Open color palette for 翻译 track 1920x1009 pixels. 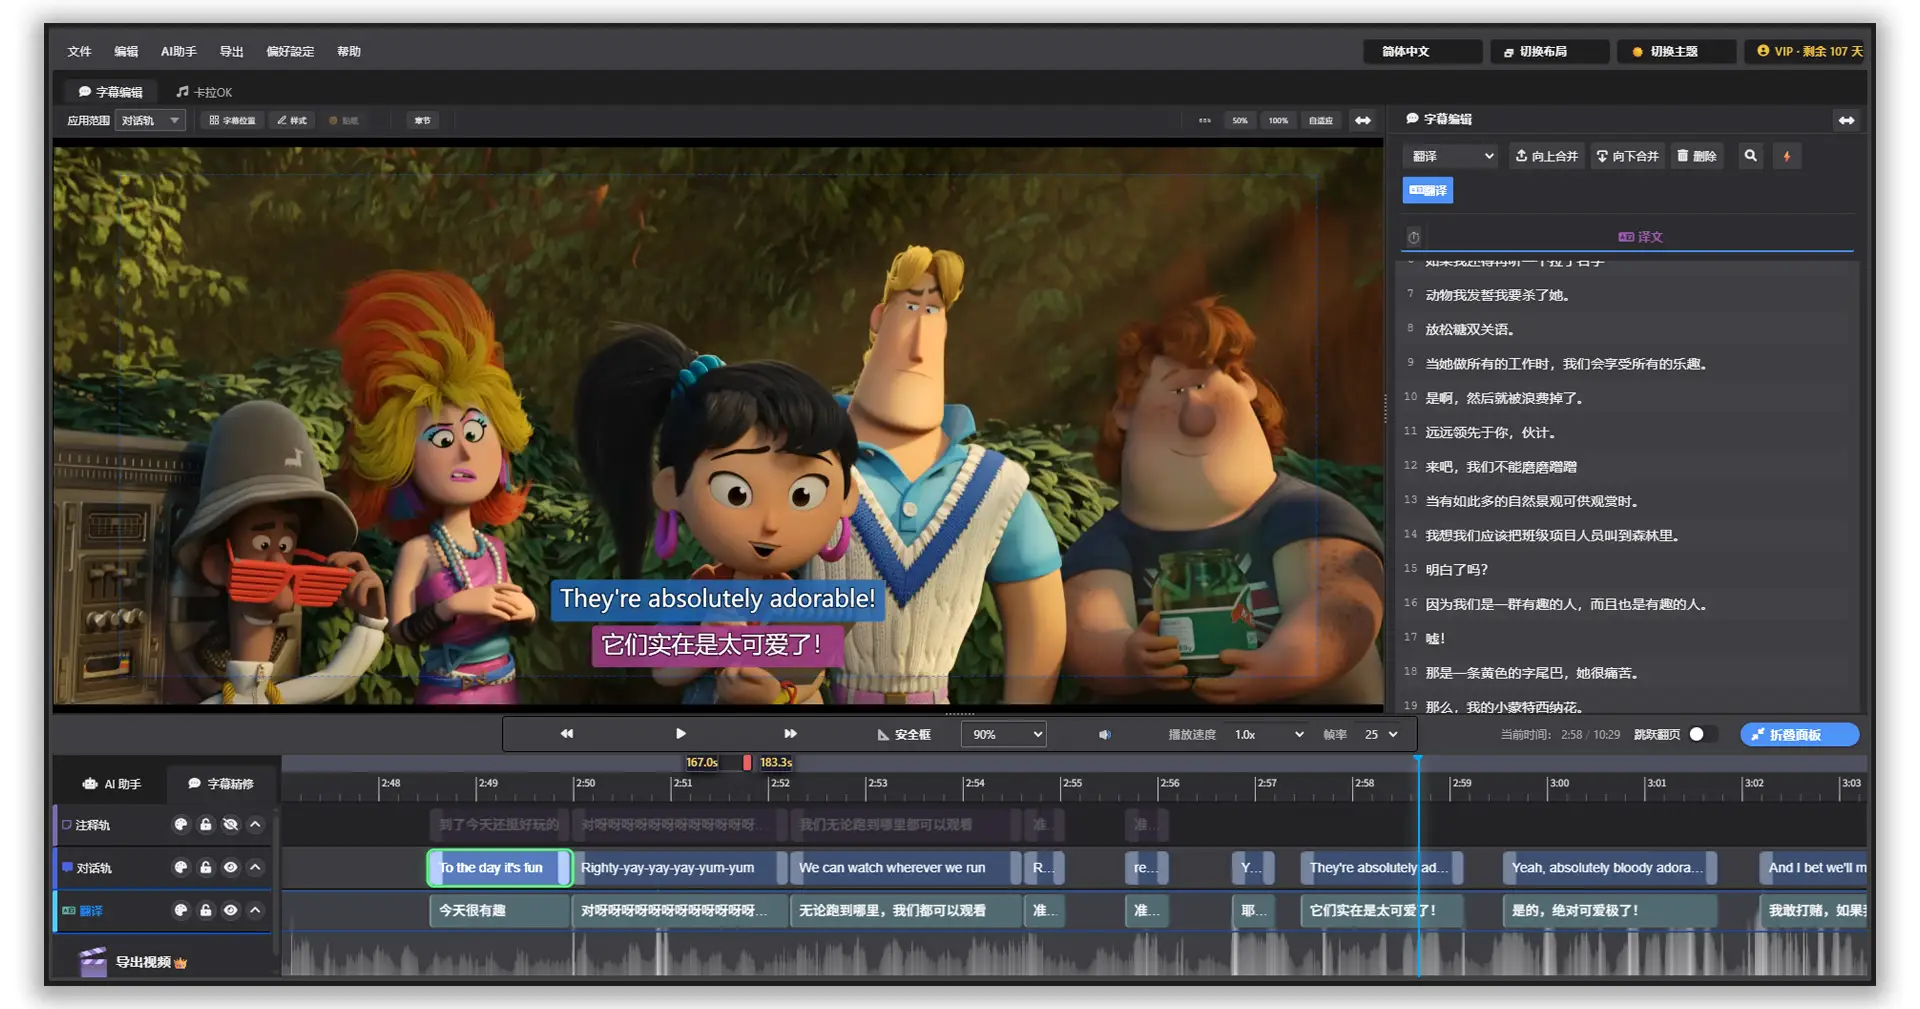coord(181,911)
